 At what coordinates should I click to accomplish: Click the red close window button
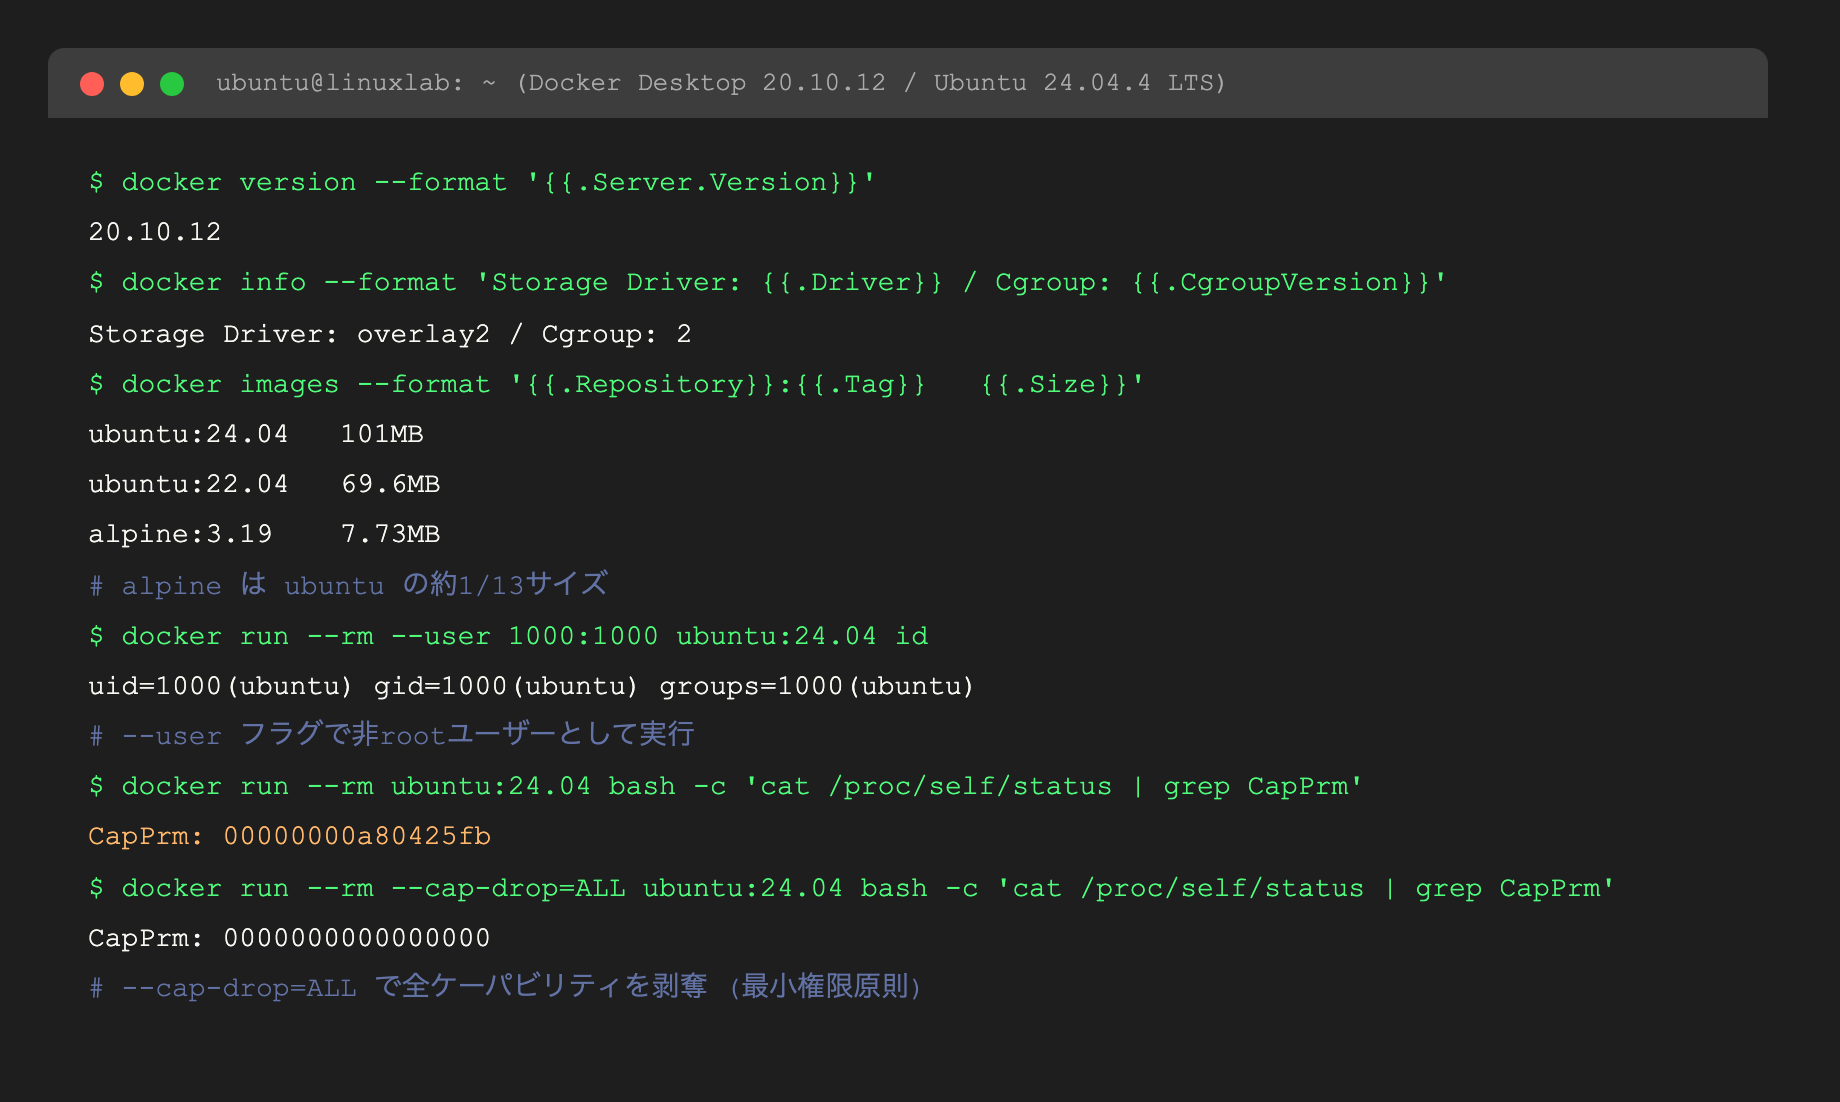pos(92,84)
